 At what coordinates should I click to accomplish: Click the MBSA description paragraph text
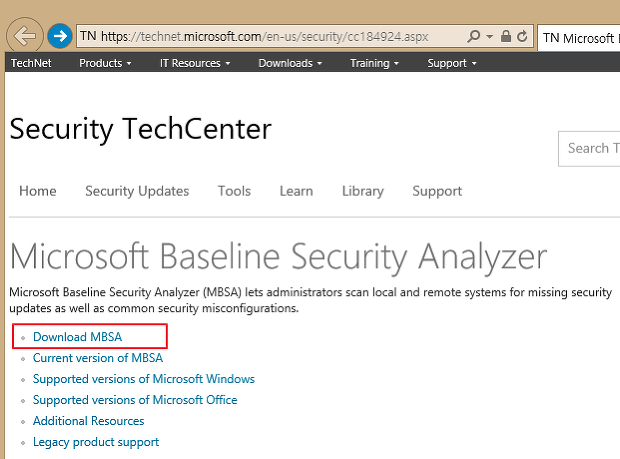(310, 300)
